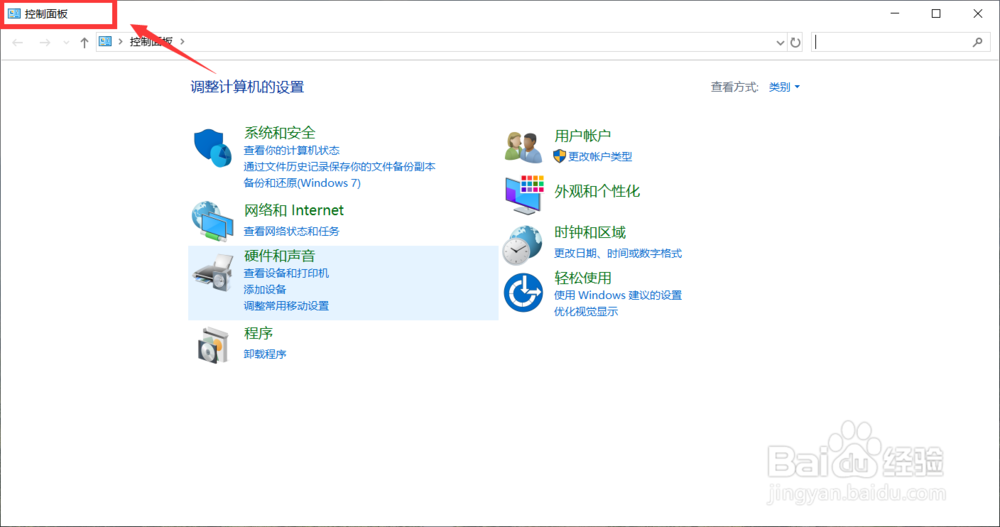Click 查看设备和打印机 link
The image size is (1000, 527).
pos(286,273)
